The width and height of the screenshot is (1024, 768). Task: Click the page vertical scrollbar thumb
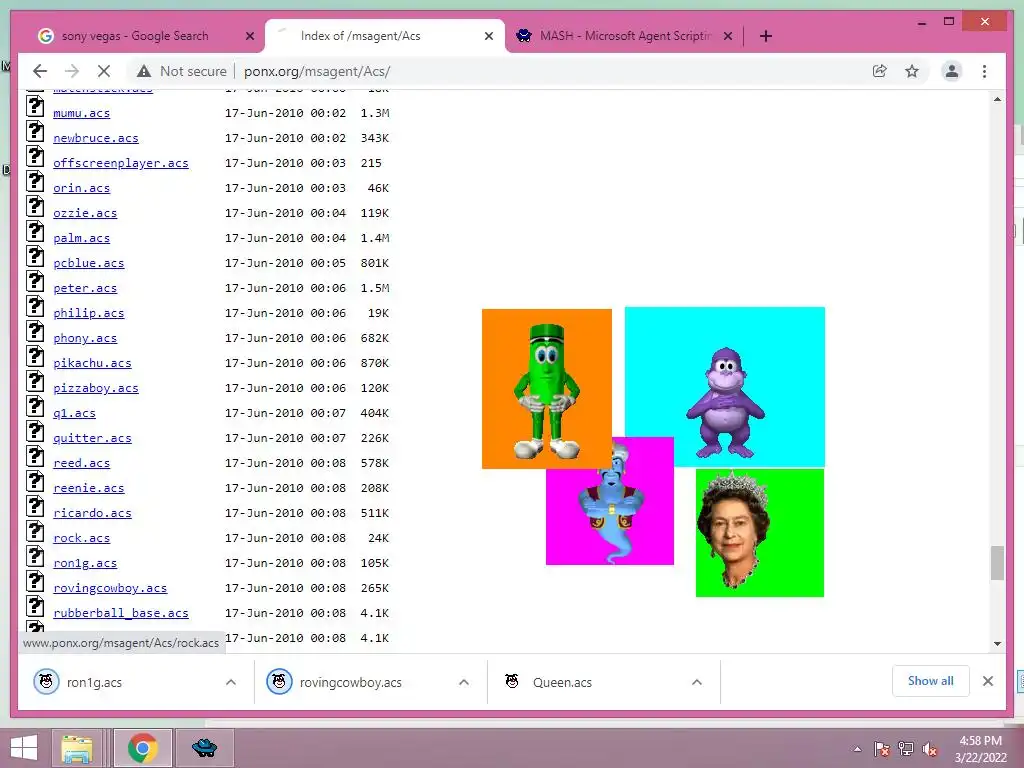(x=997, y=563)
